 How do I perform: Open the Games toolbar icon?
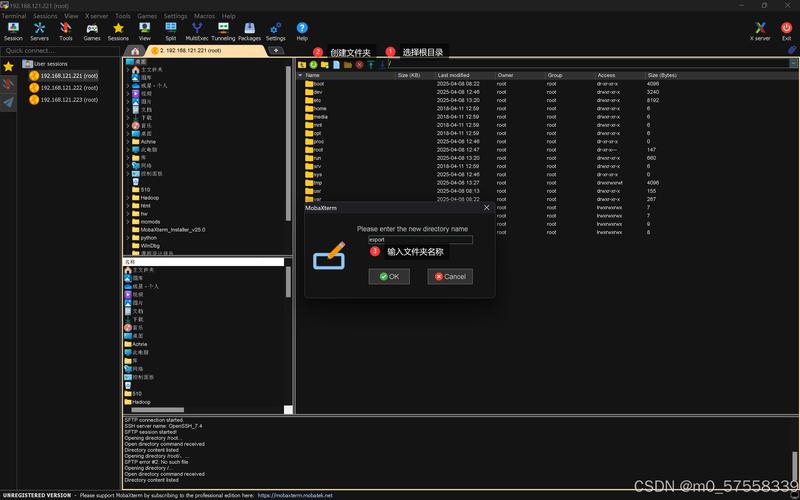pos(92,31)
